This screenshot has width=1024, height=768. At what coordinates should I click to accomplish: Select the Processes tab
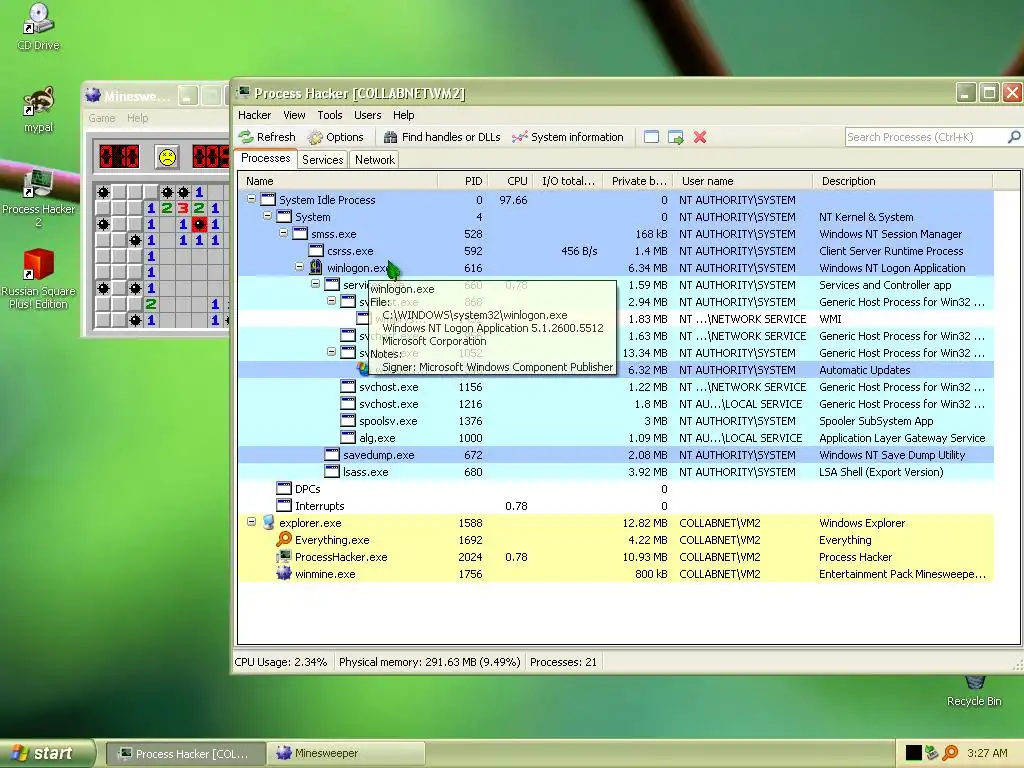point(265,159)
